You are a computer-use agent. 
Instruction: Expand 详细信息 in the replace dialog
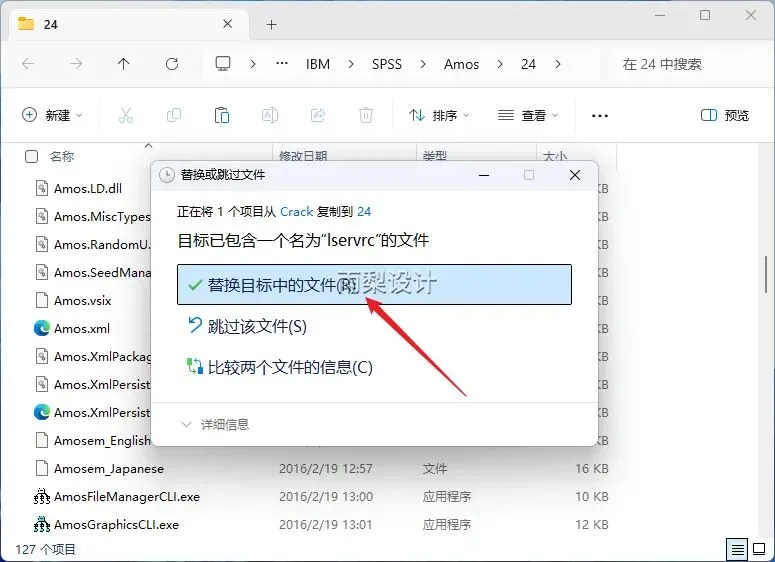[215, 424]
